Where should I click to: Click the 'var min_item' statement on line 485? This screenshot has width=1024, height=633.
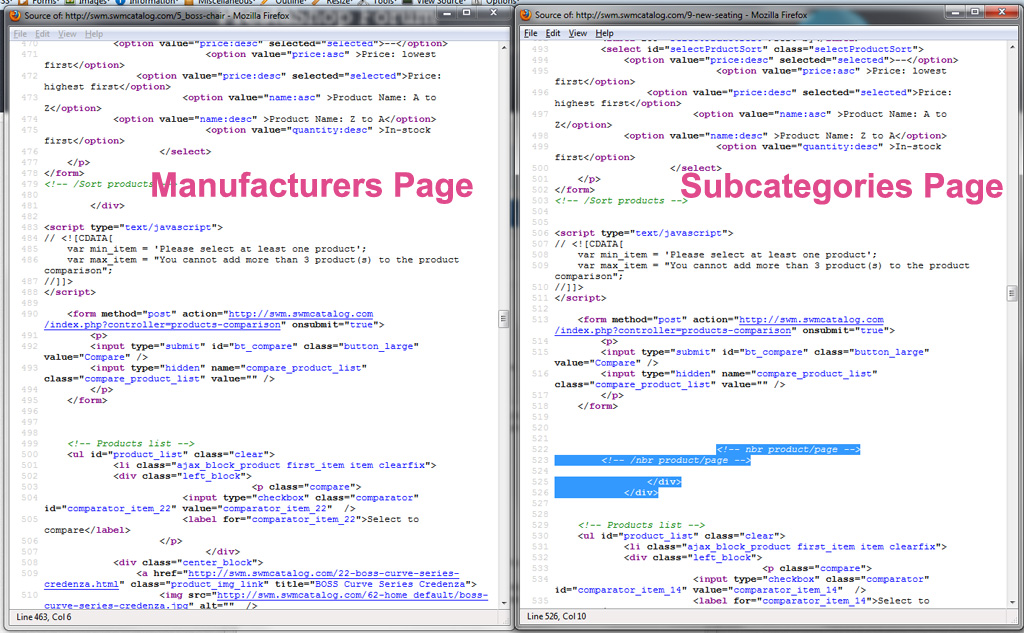point(217,249)
